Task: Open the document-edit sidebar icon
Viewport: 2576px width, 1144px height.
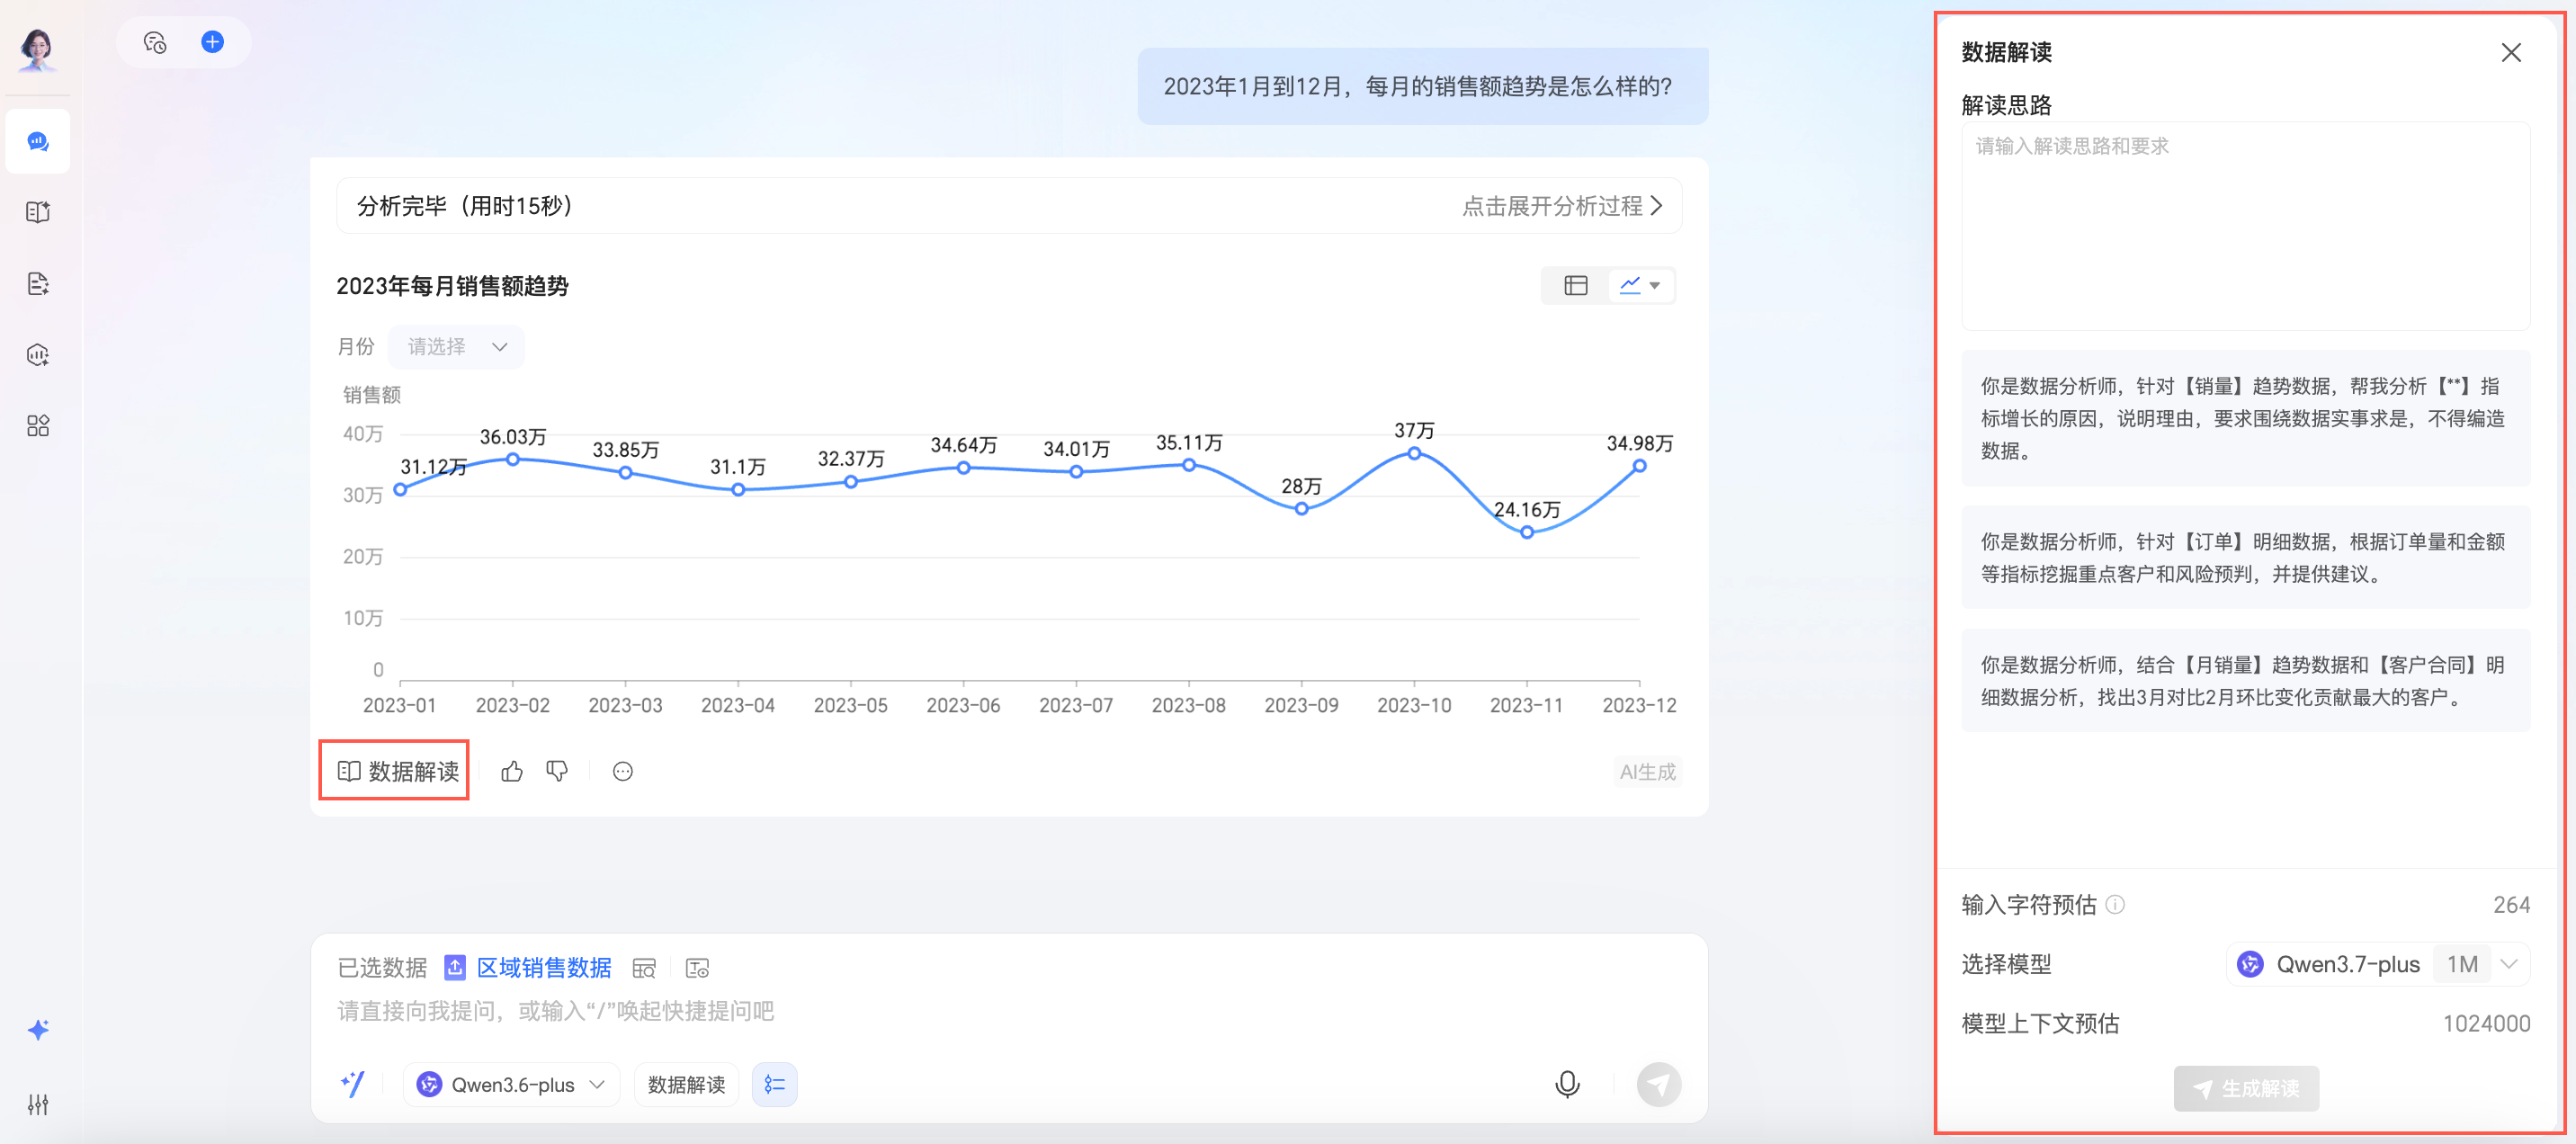Action: click(38, 284)
